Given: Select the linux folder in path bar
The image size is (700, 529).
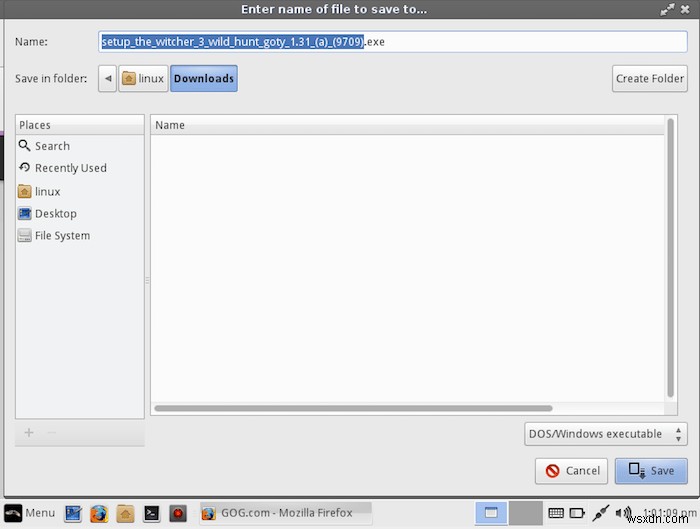Looking at the screenshot, I should pyautogui.click(x=143, y=79).
